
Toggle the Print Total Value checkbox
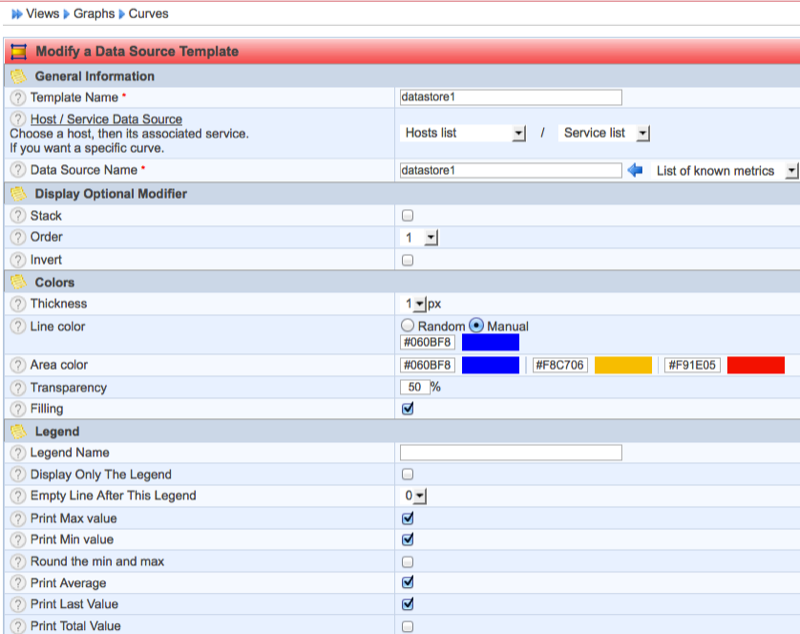click(407, 627)
